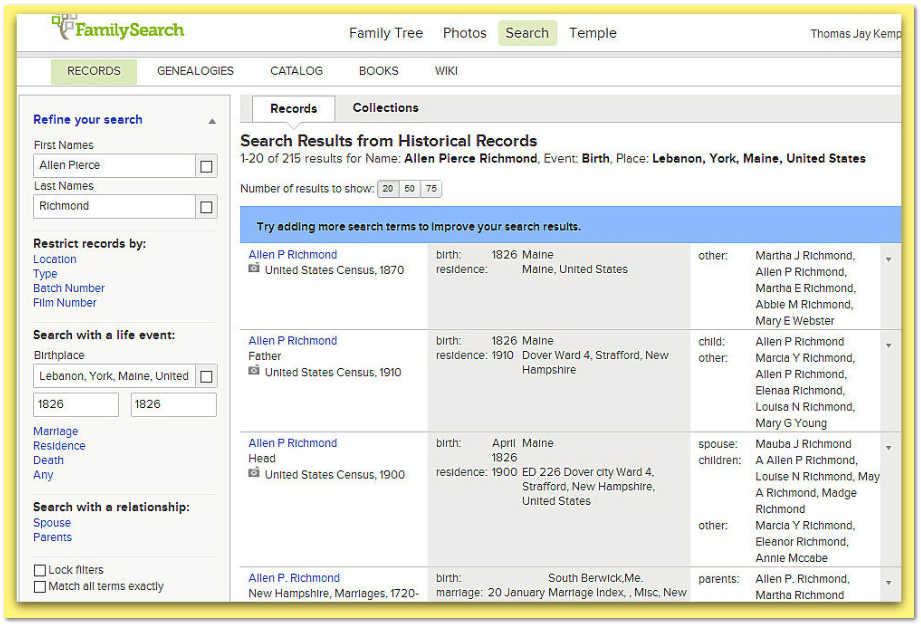Open Allen P. Richmond marriage record
Viewport: 921px width, 625px height.
[x=294, y=578]
